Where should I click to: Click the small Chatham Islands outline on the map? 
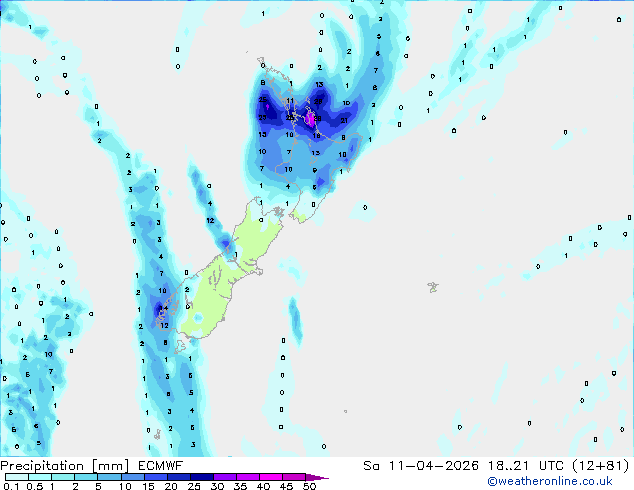click(x=433, y=287)
